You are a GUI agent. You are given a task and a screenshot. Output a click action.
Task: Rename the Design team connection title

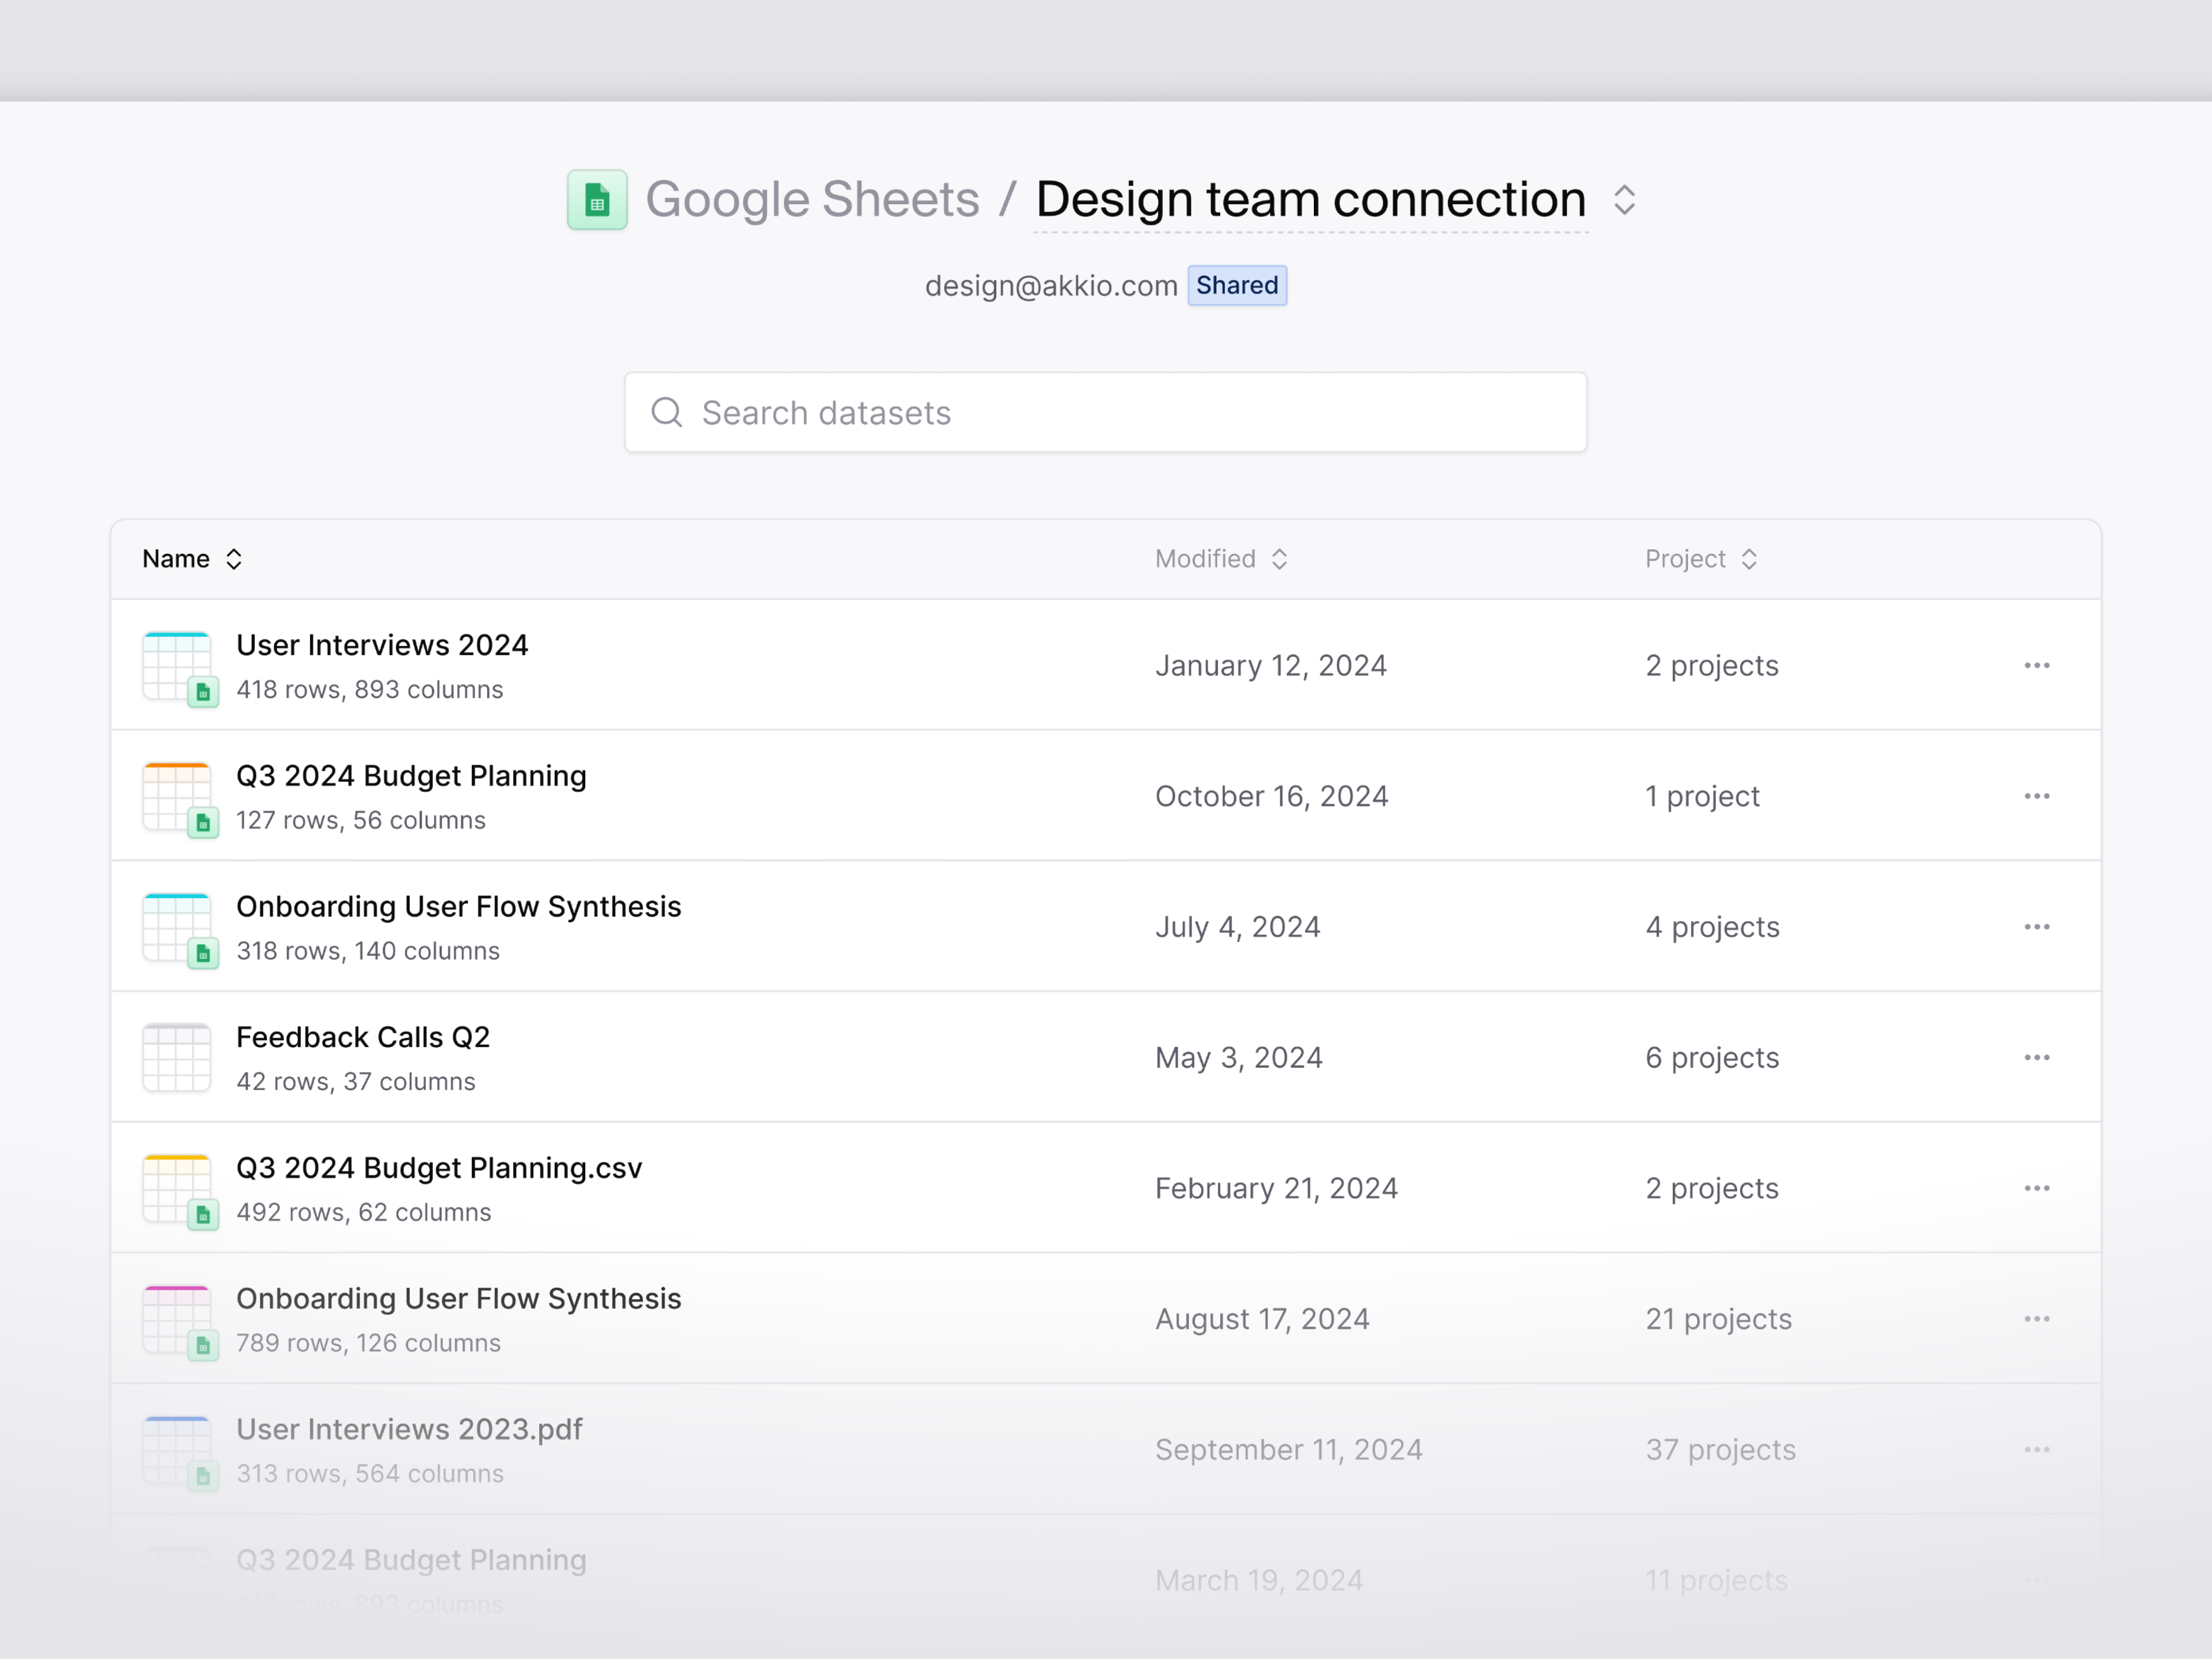point(1310,200)
